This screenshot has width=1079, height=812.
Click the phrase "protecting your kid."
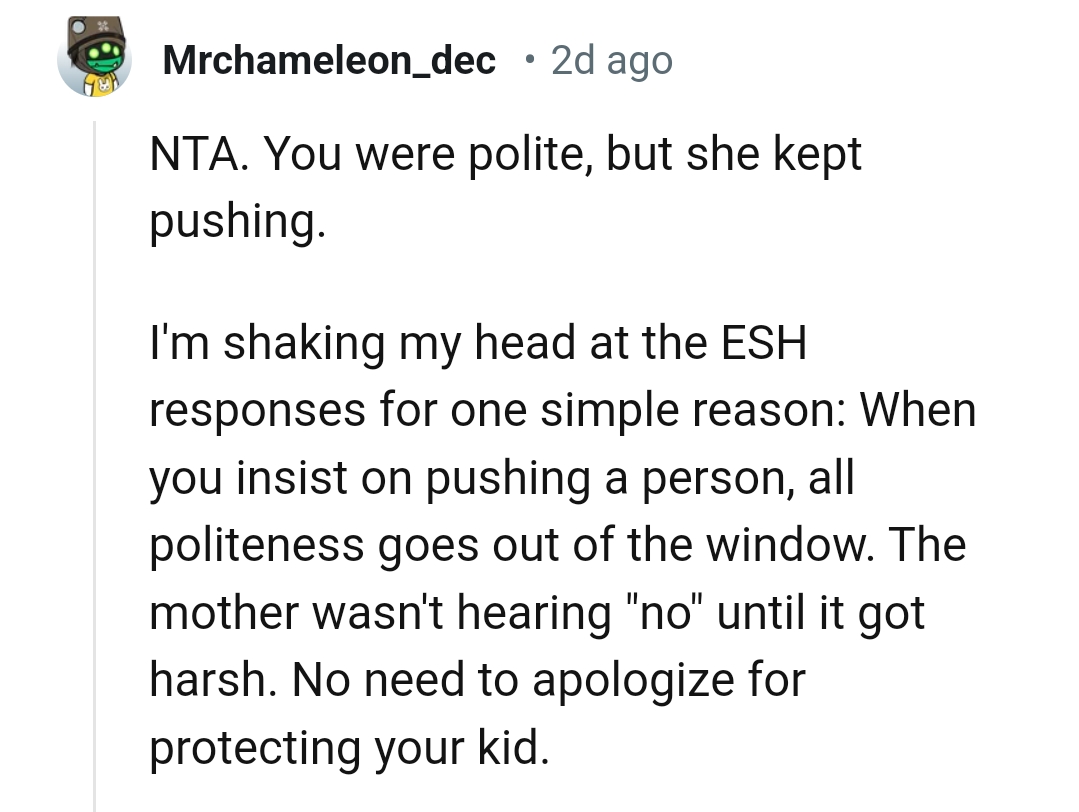point(349,748)
